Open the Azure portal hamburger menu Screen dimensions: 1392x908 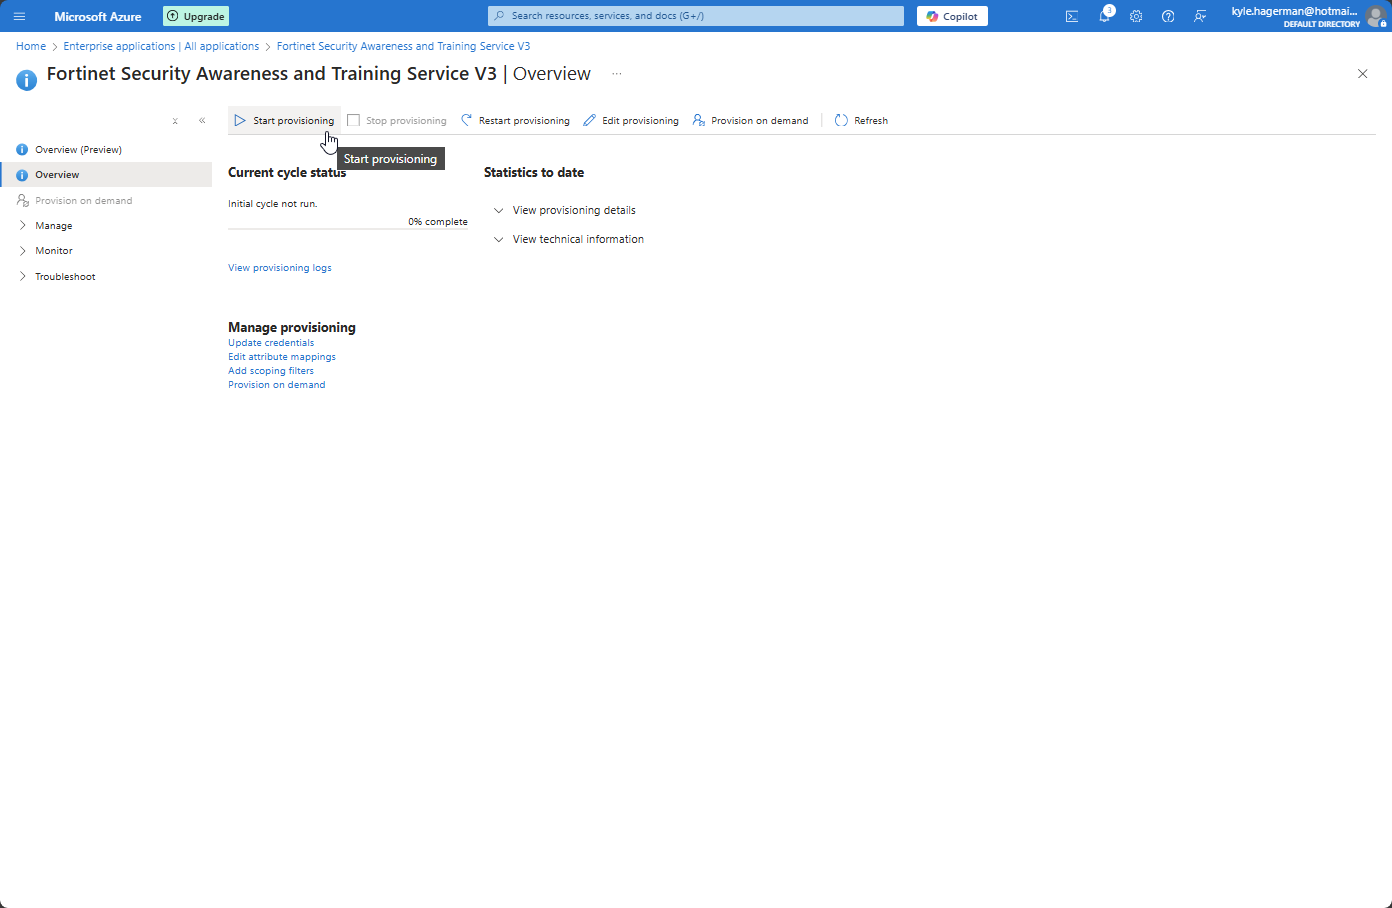tap(19, 16)
